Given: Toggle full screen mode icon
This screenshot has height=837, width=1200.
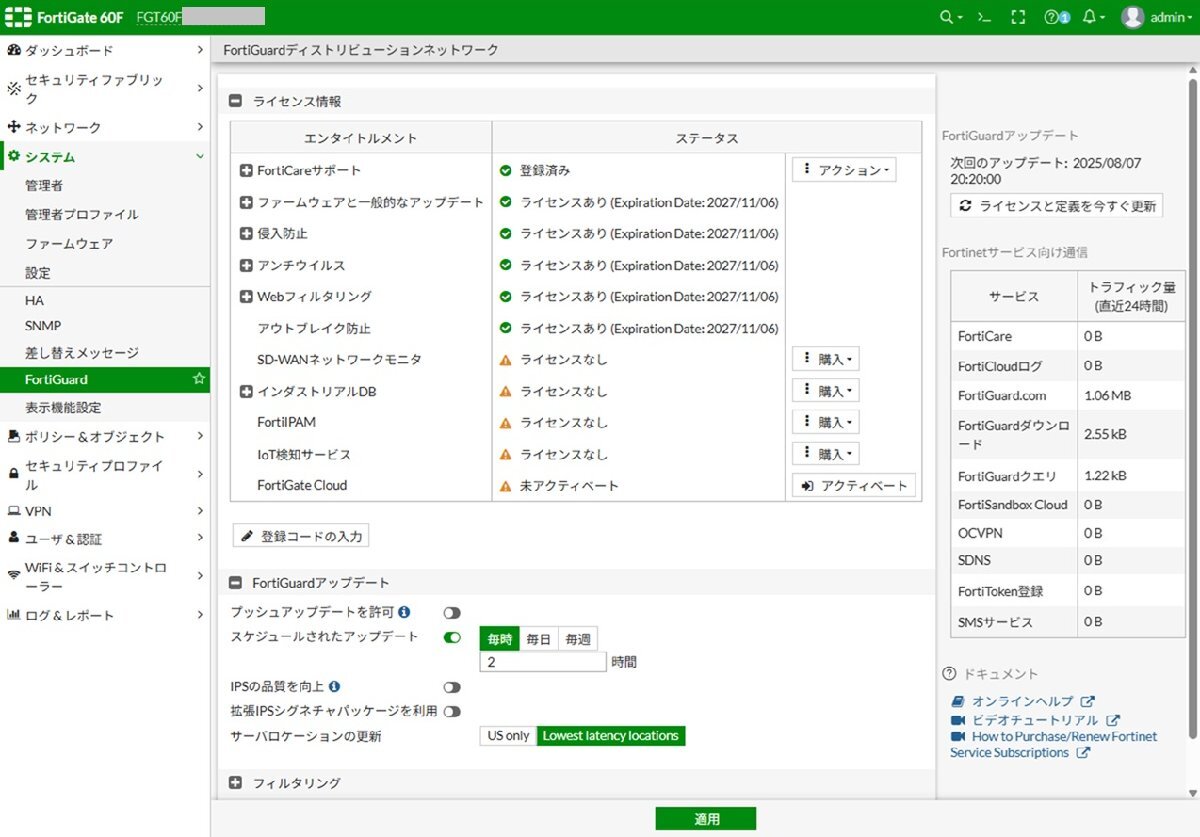Looking at the screenshot, I should tap(1019, 17).
